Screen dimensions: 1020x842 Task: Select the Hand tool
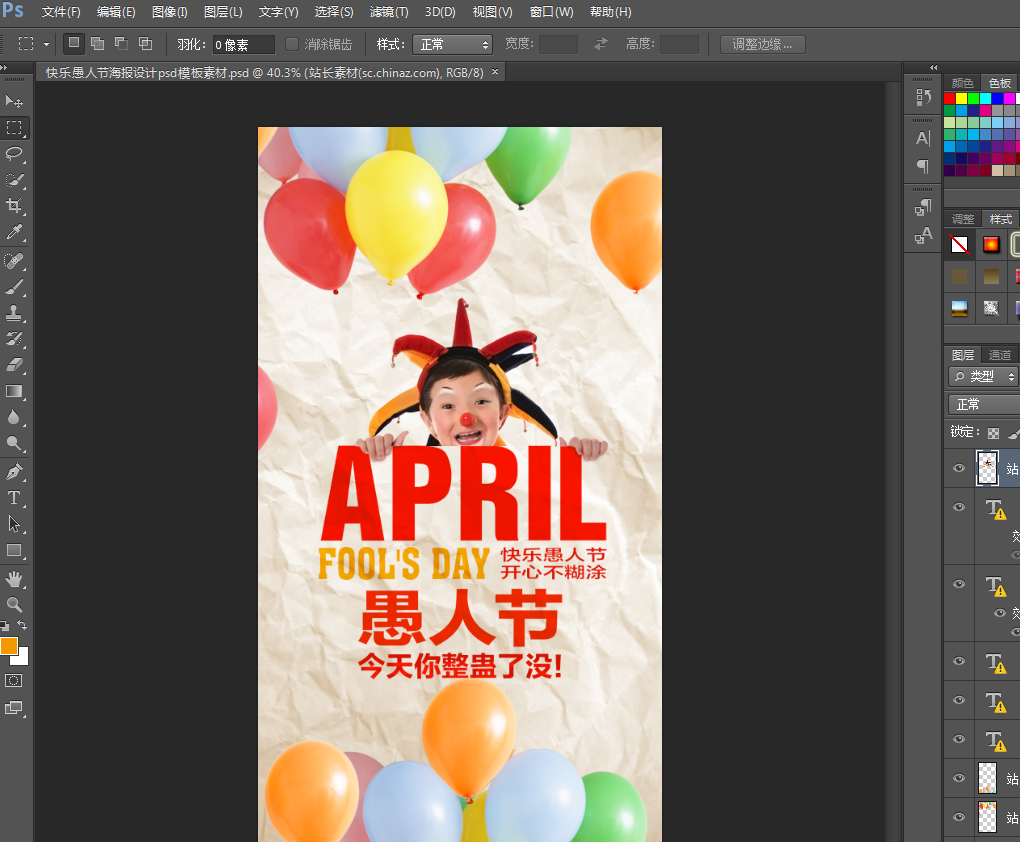click(14, 579)
